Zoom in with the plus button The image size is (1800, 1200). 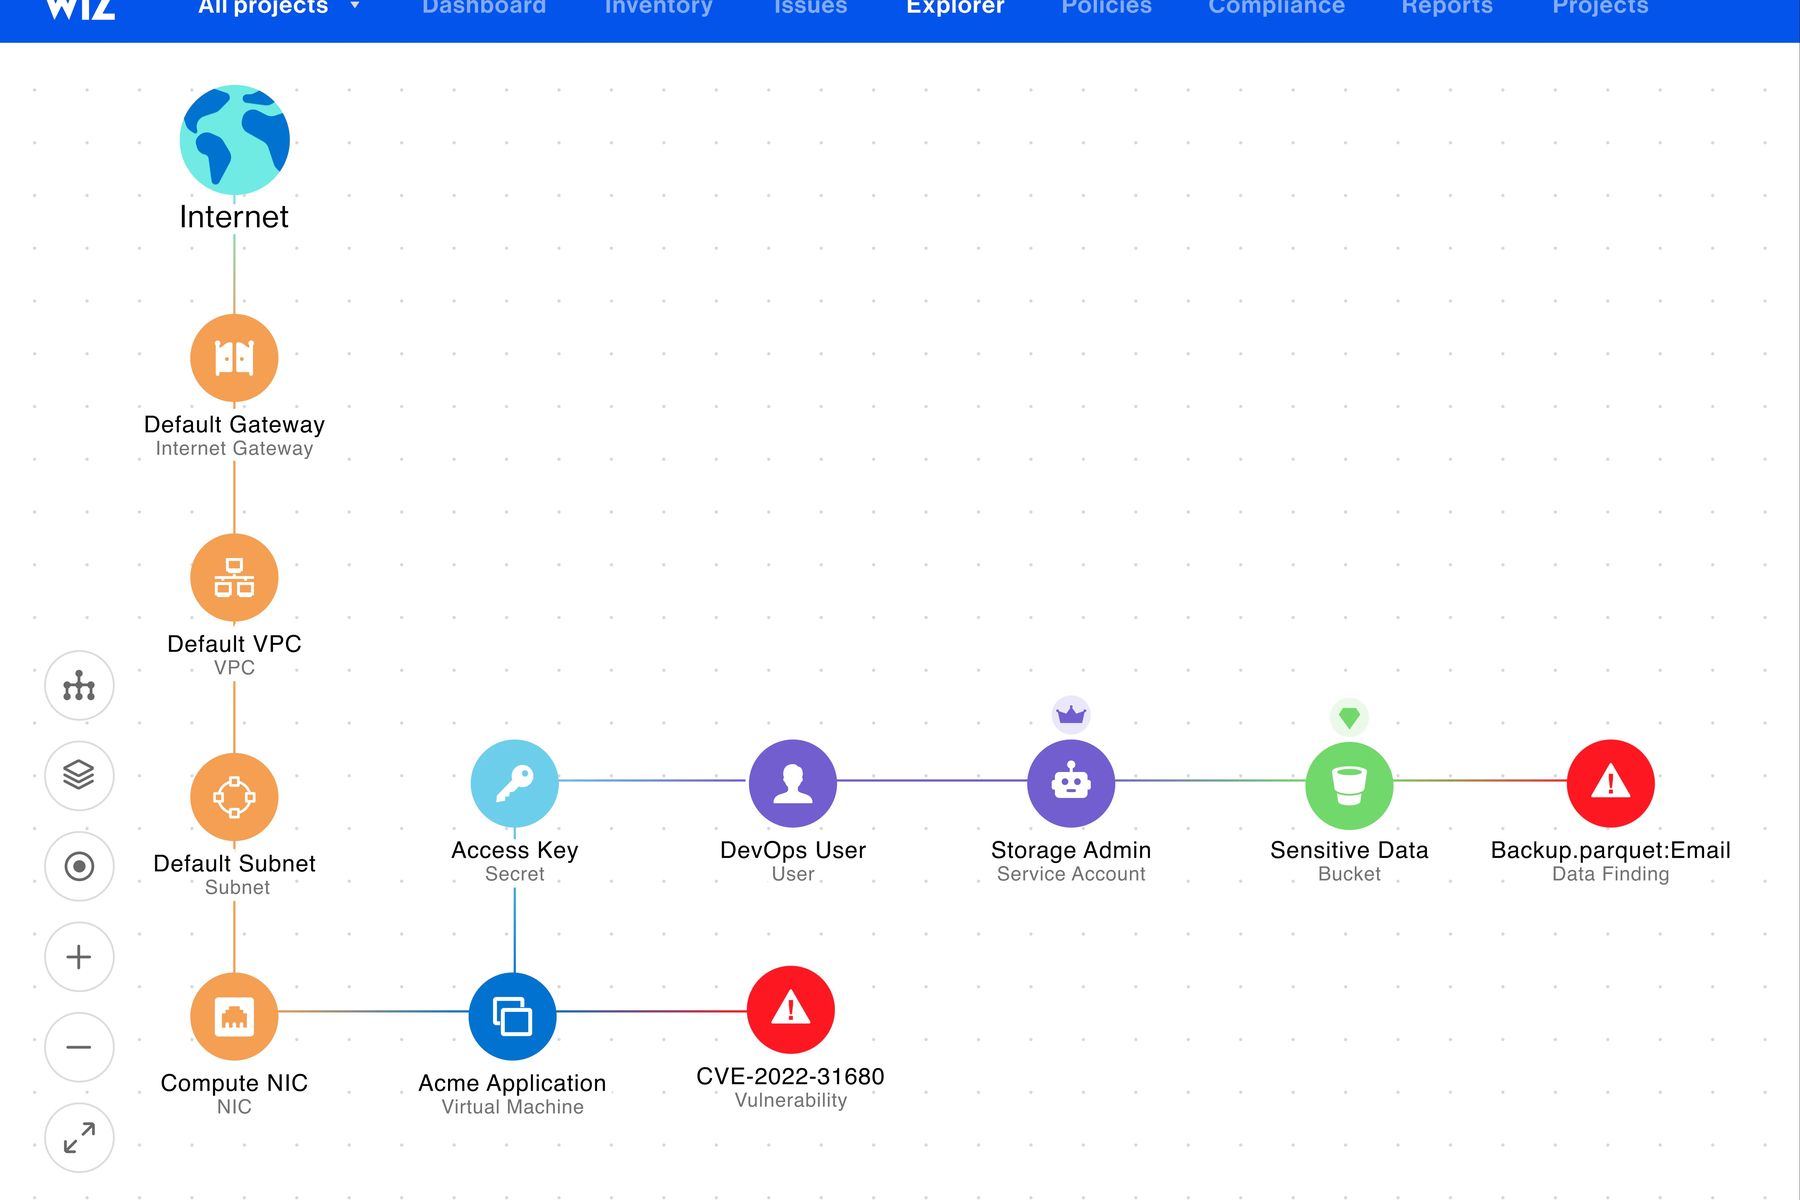pos(79,957)
